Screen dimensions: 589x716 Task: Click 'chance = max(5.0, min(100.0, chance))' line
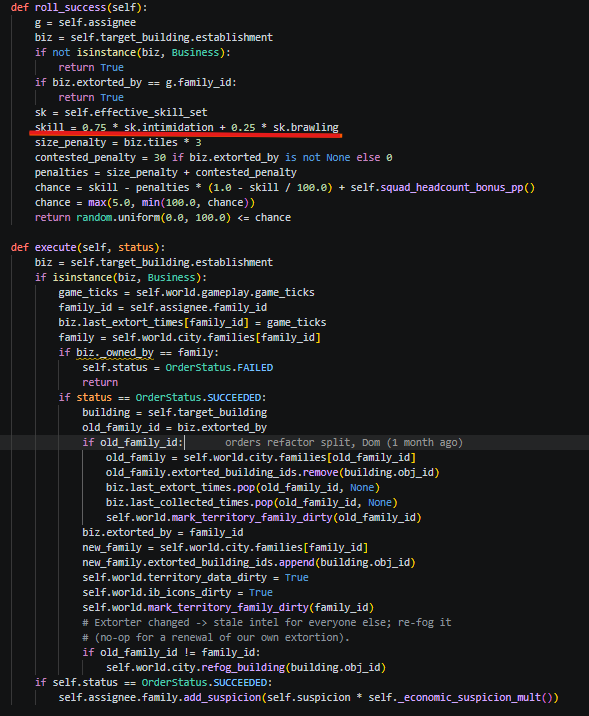(x=144, y=202)
